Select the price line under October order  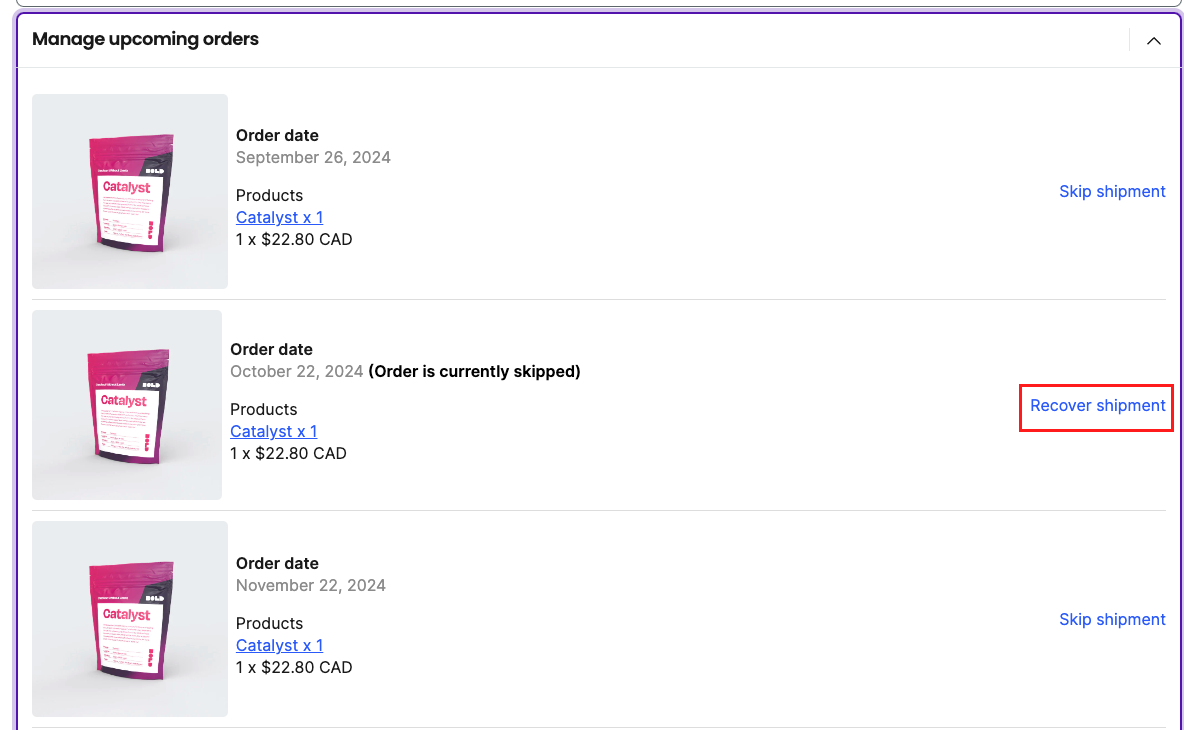(288, 454)
